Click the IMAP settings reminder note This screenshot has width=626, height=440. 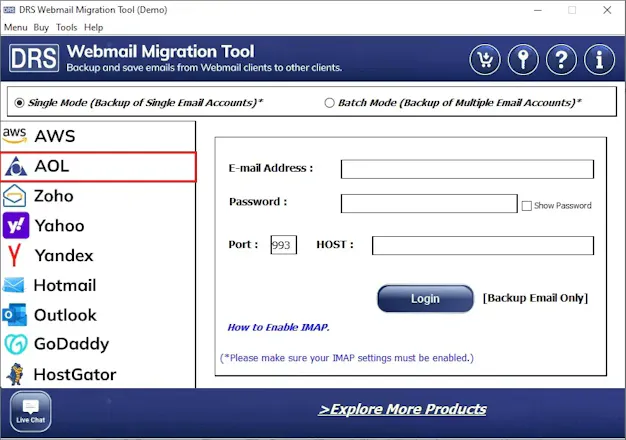pos(347,358)
